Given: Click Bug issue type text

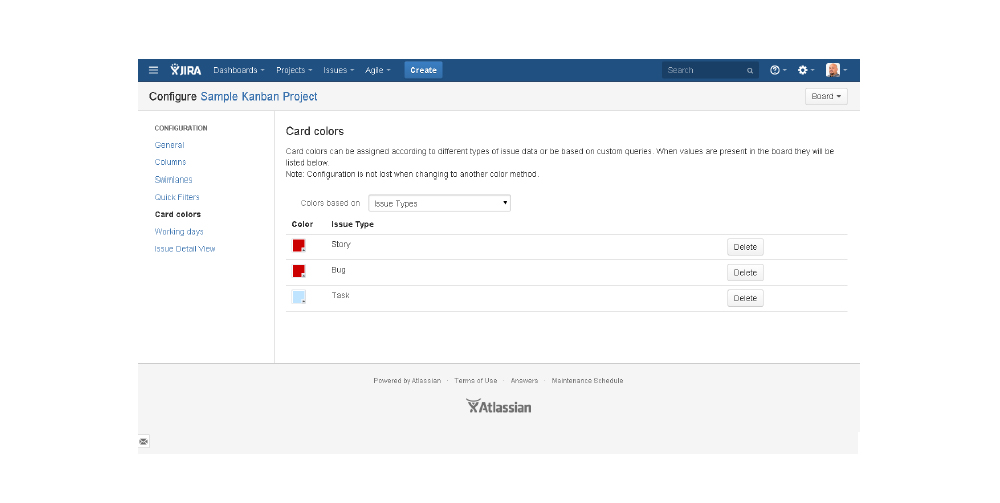Looking at the screenshot, I should coord(338,270).
